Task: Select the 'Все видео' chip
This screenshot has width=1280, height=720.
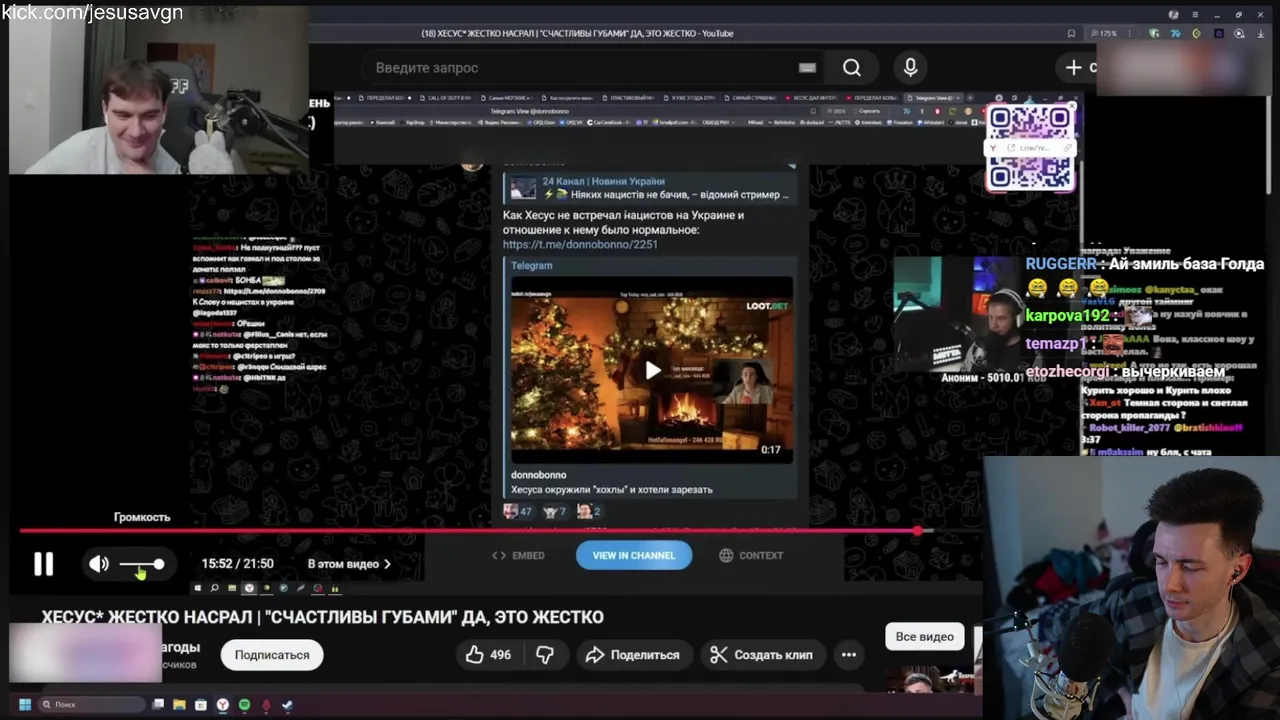Action: coord(924,636)
